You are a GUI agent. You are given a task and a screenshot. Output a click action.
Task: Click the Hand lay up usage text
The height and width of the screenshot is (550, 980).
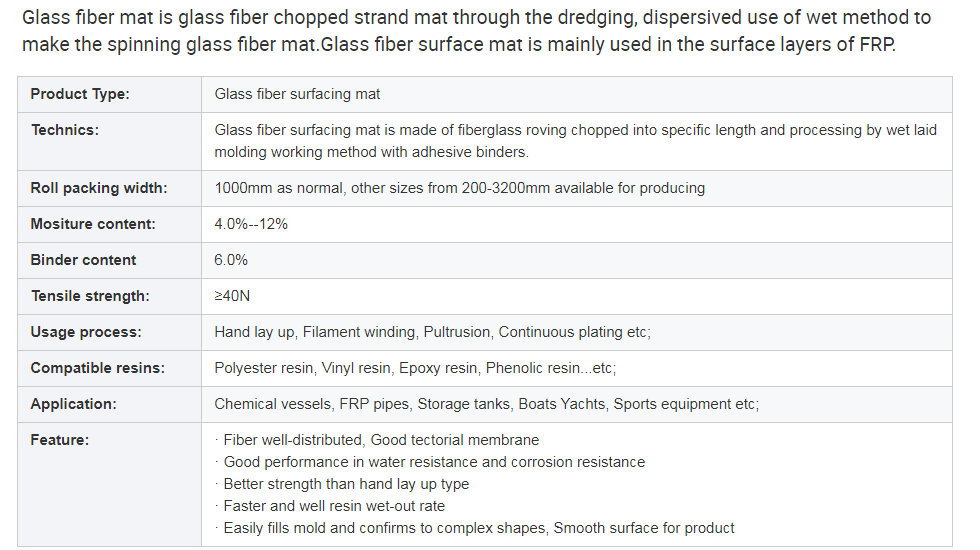[432, 332]
